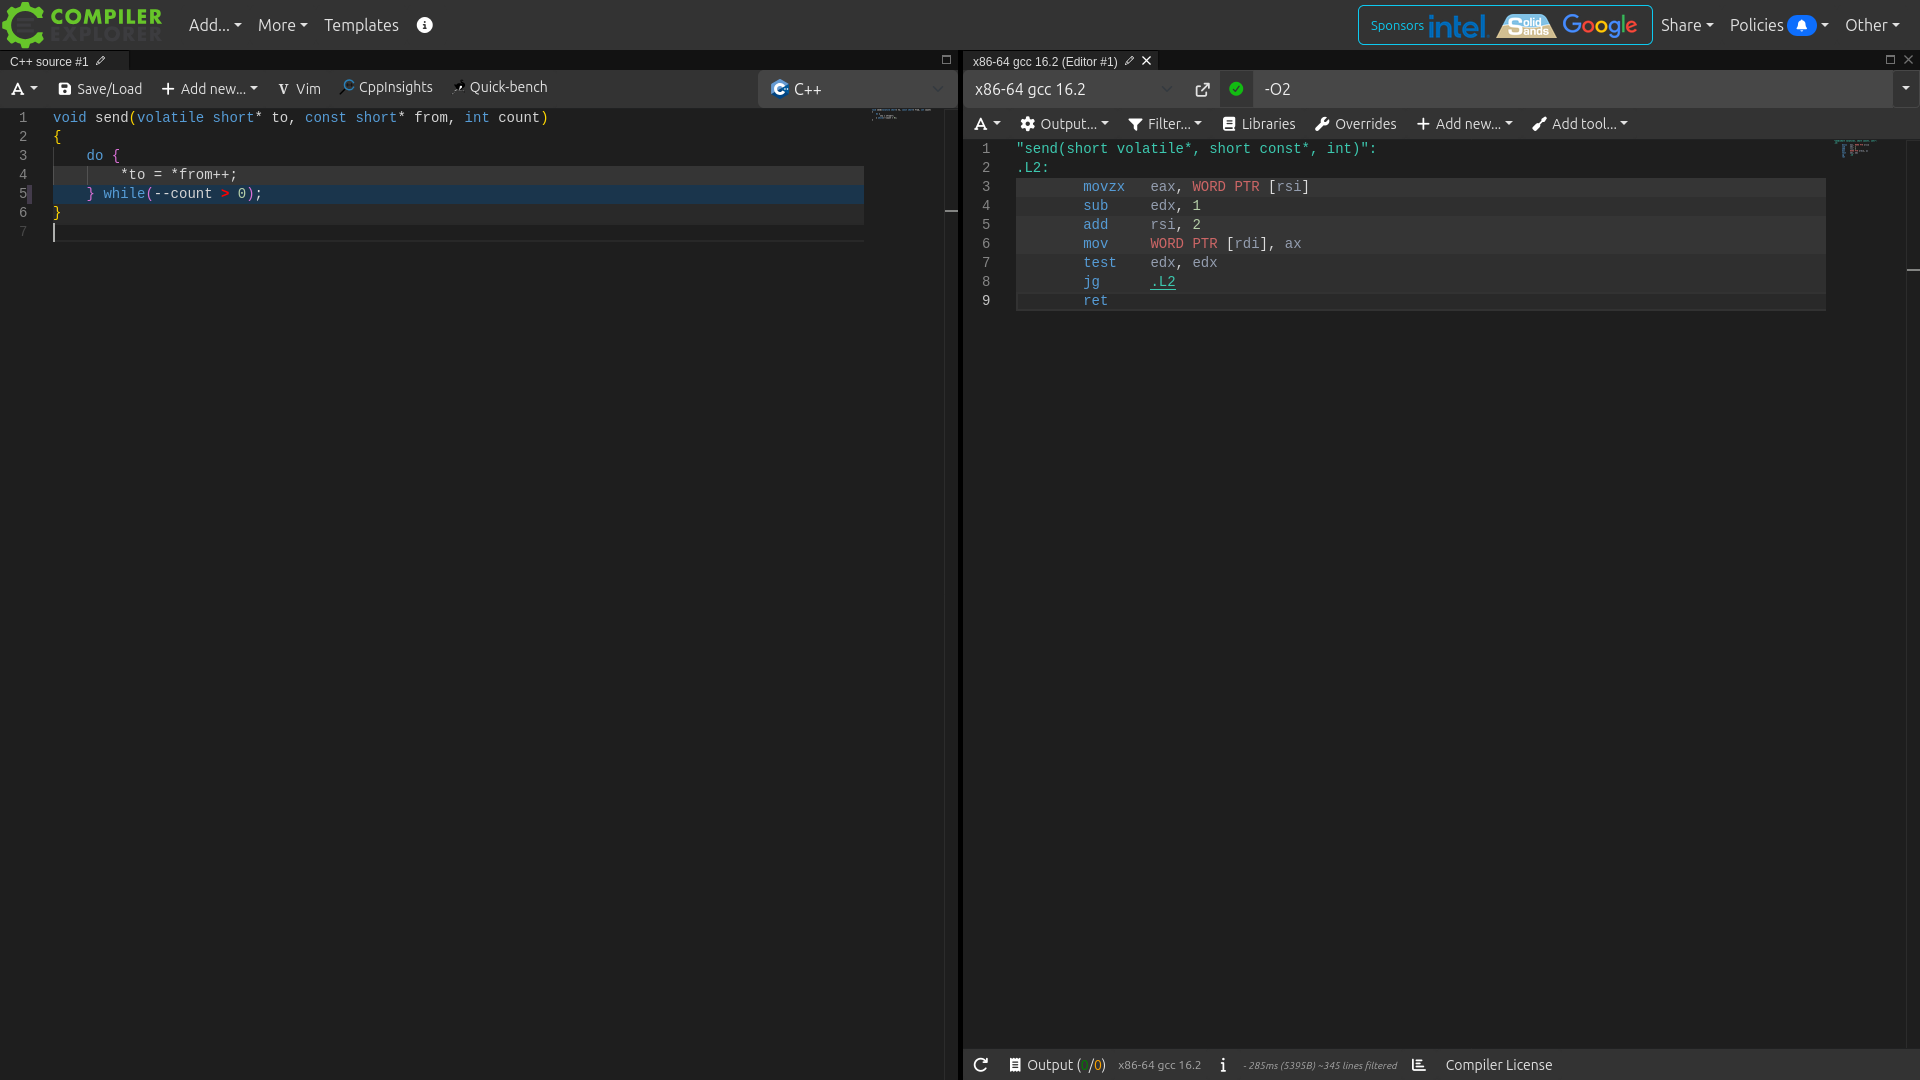Open the x86-64 gcc 16.2 compiler picker
Screen dimensions: 1920x1080
(1074, 89)
